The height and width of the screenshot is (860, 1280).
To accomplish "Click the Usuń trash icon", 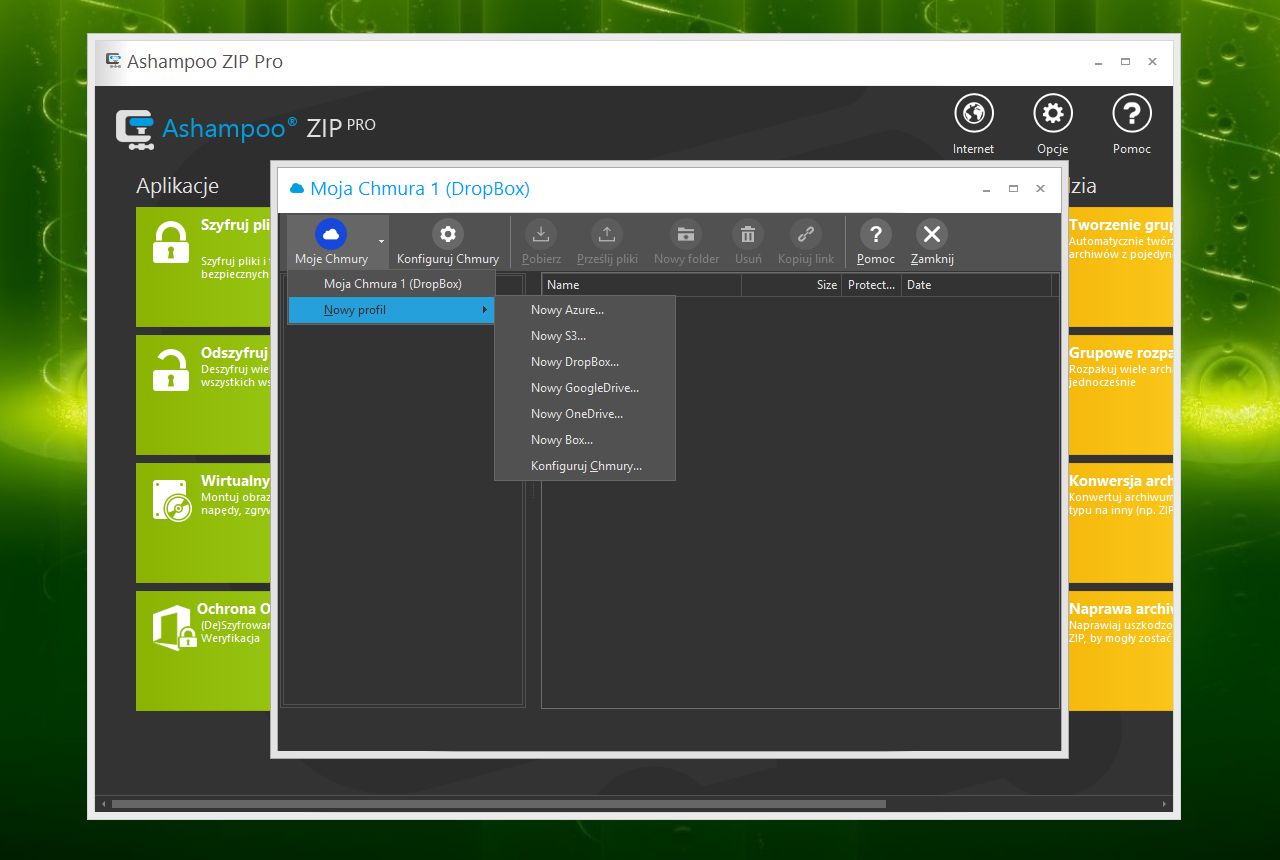I will tap(748, 234).
